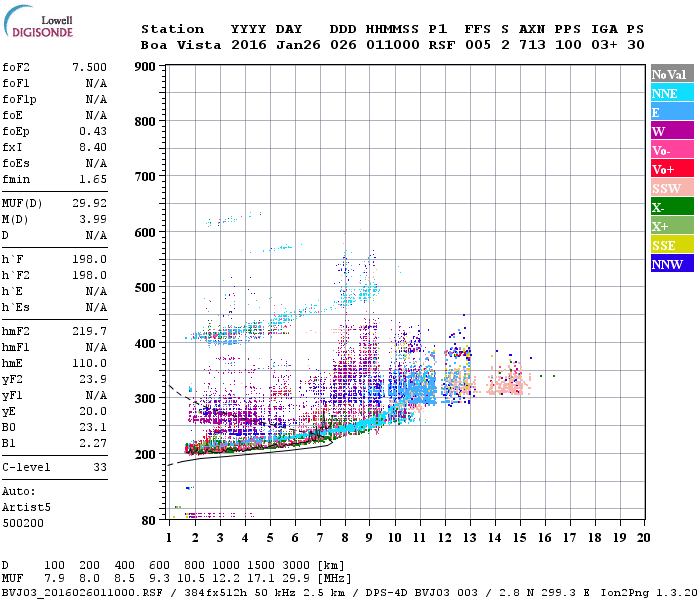
Task: Select the X+ light green legend swatch
Action: pyautogui.click(x=672, y=226)
